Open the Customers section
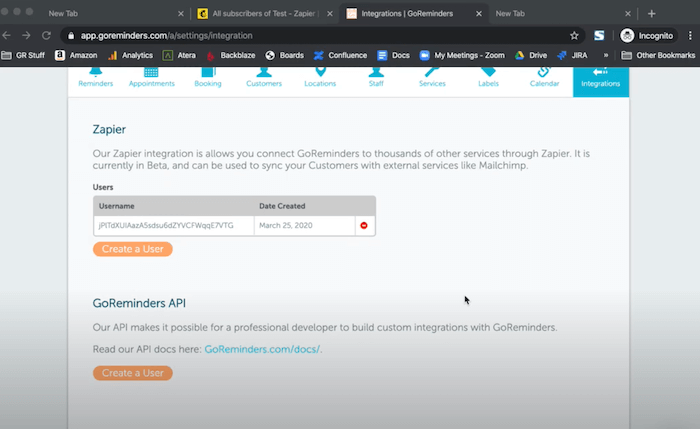This screenshot has height=429, width=700. tap(264, 79)
